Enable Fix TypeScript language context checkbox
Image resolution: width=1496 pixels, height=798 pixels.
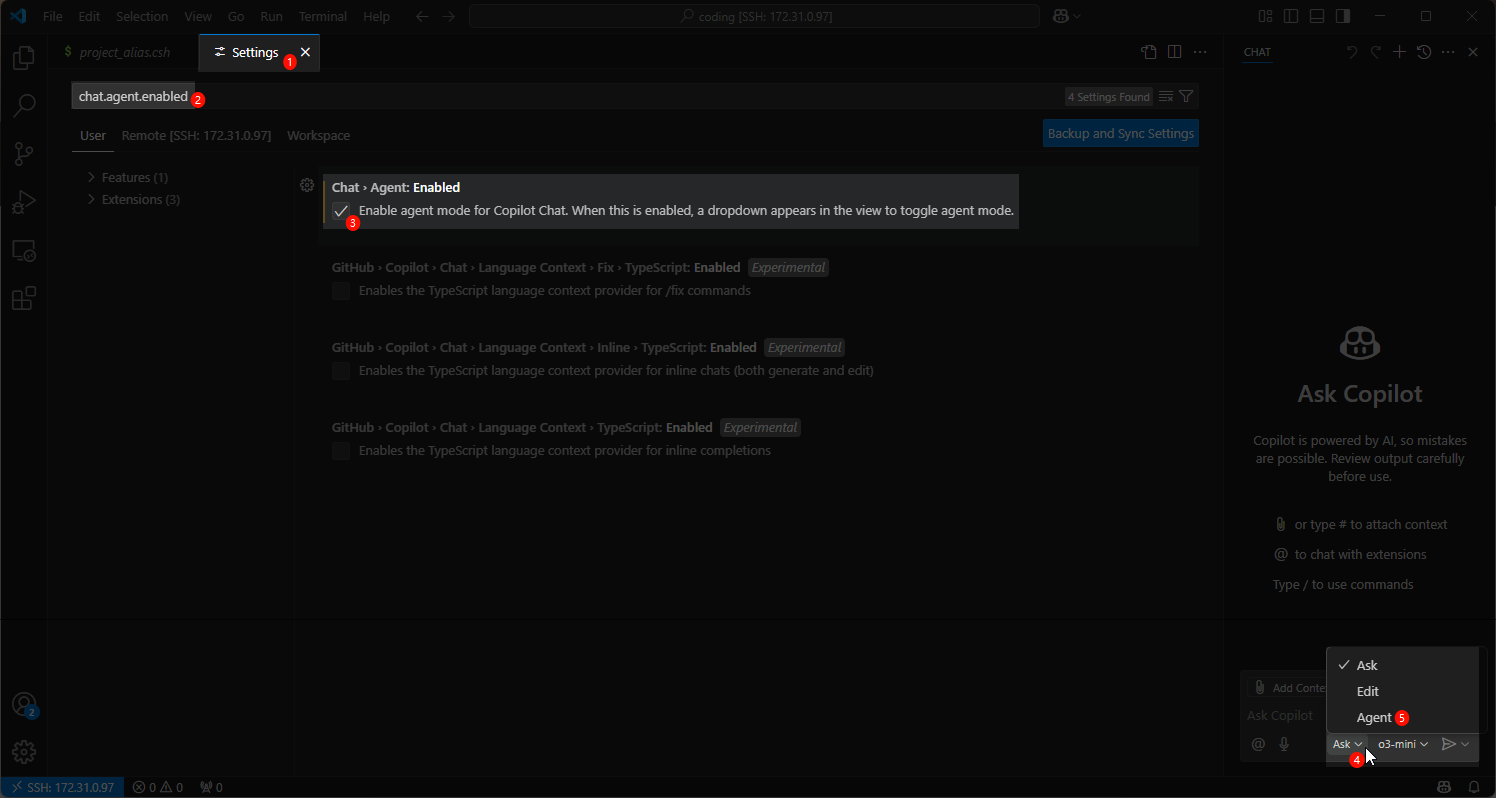click(x=341, y=291)
